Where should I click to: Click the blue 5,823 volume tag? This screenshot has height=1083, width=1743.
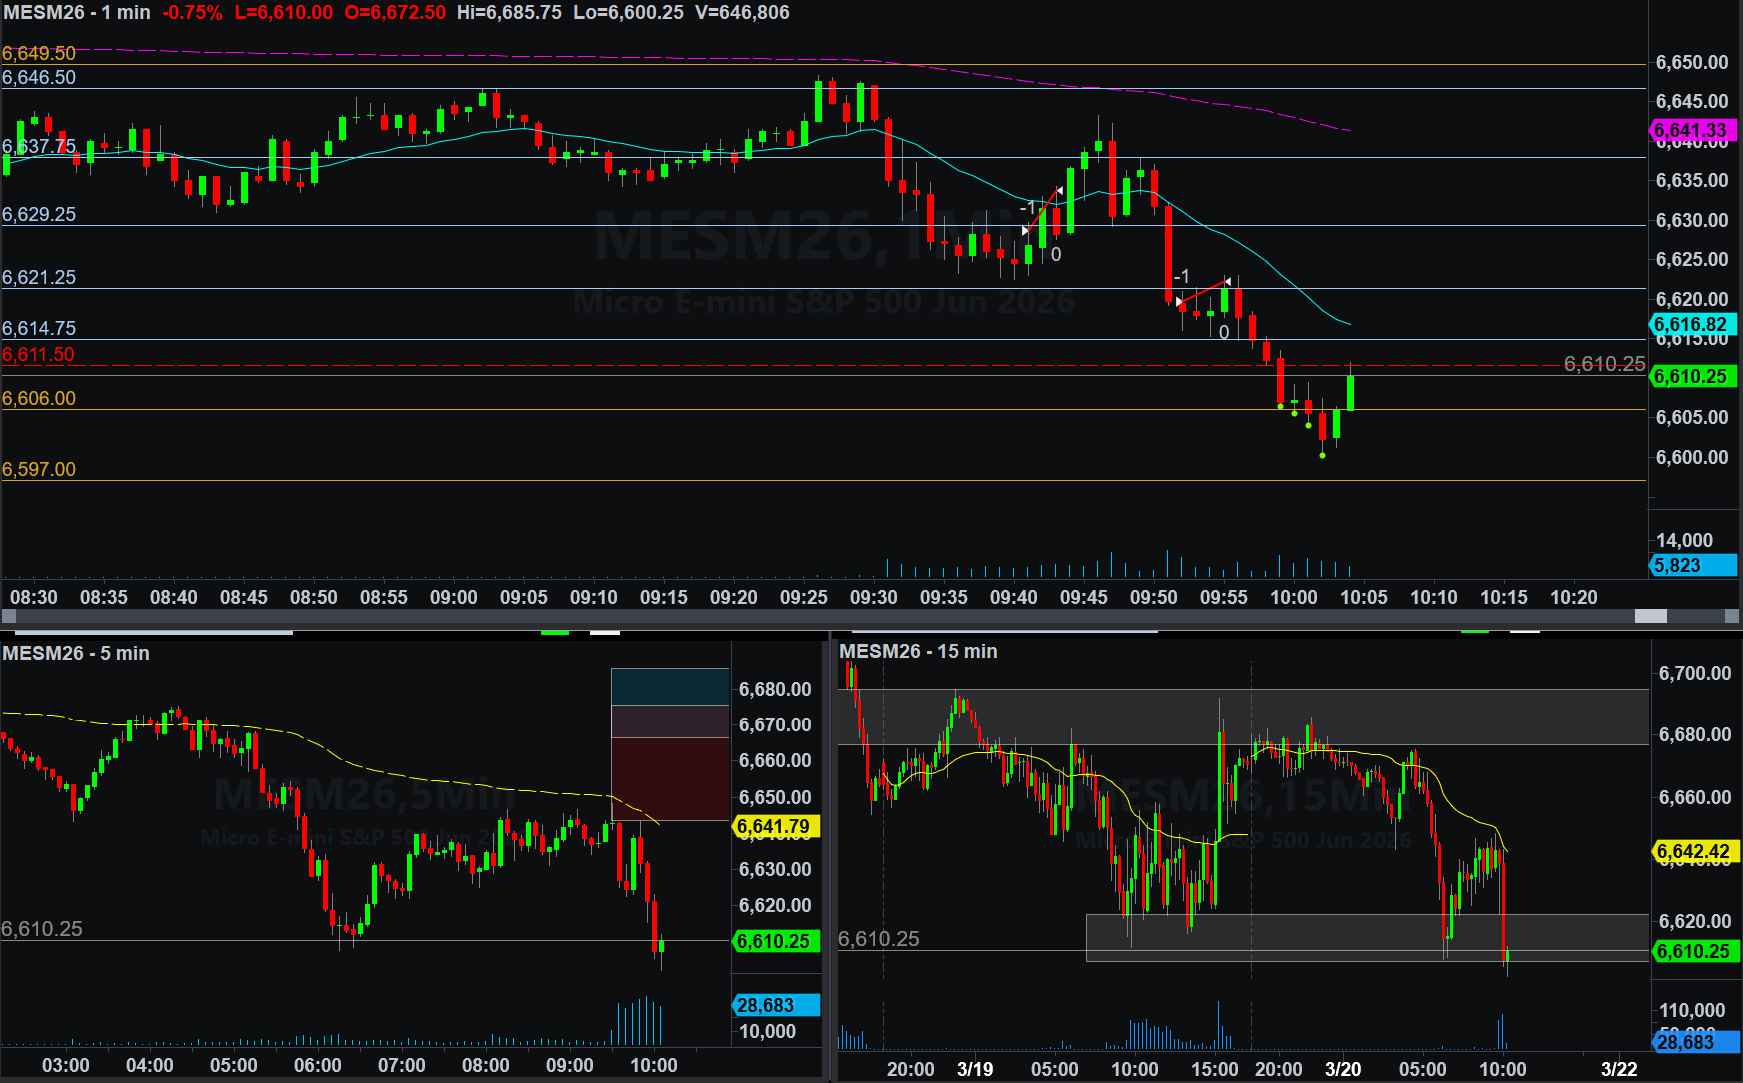click(x=1691, y=565)
